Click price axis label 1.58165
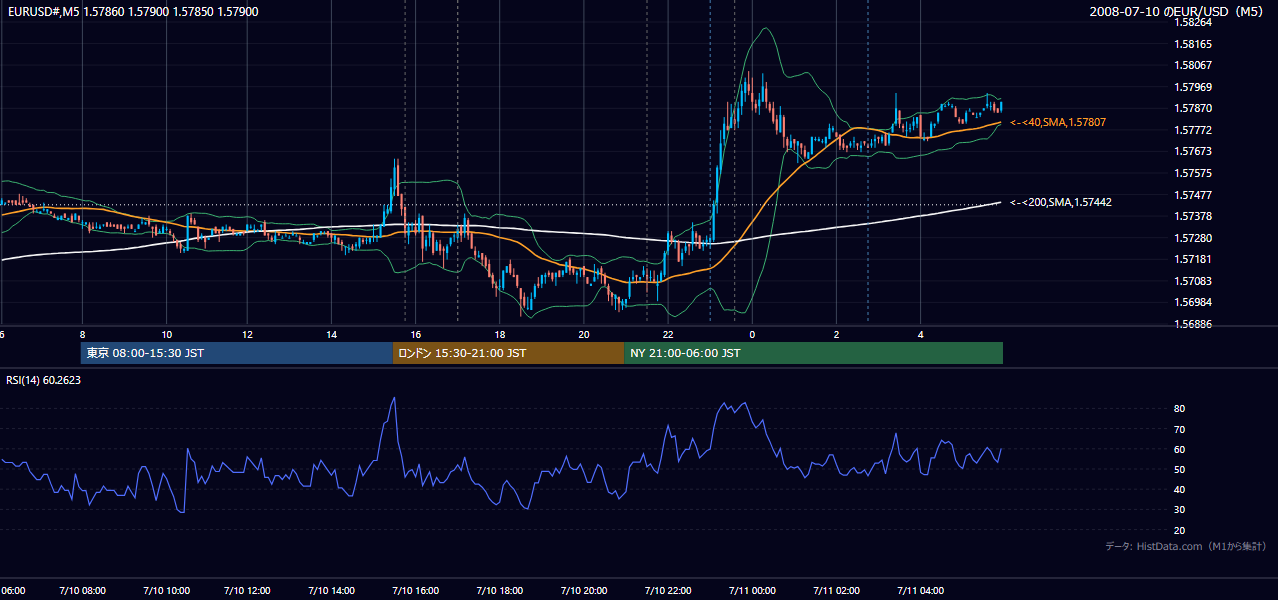The height and width of the screenshot is (600, 1278). coord(1193,44)
